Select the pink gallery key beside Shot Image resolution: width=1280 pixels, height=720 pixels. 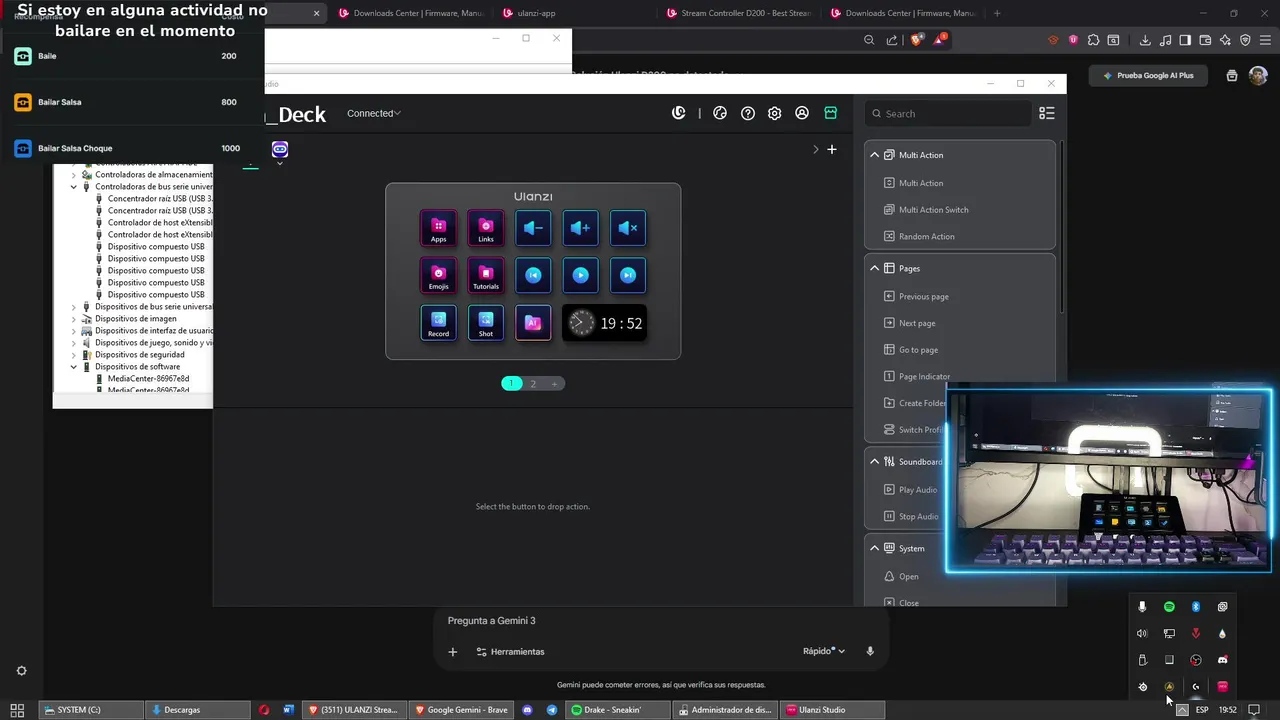pyautogui.click(x=533, y=323)
